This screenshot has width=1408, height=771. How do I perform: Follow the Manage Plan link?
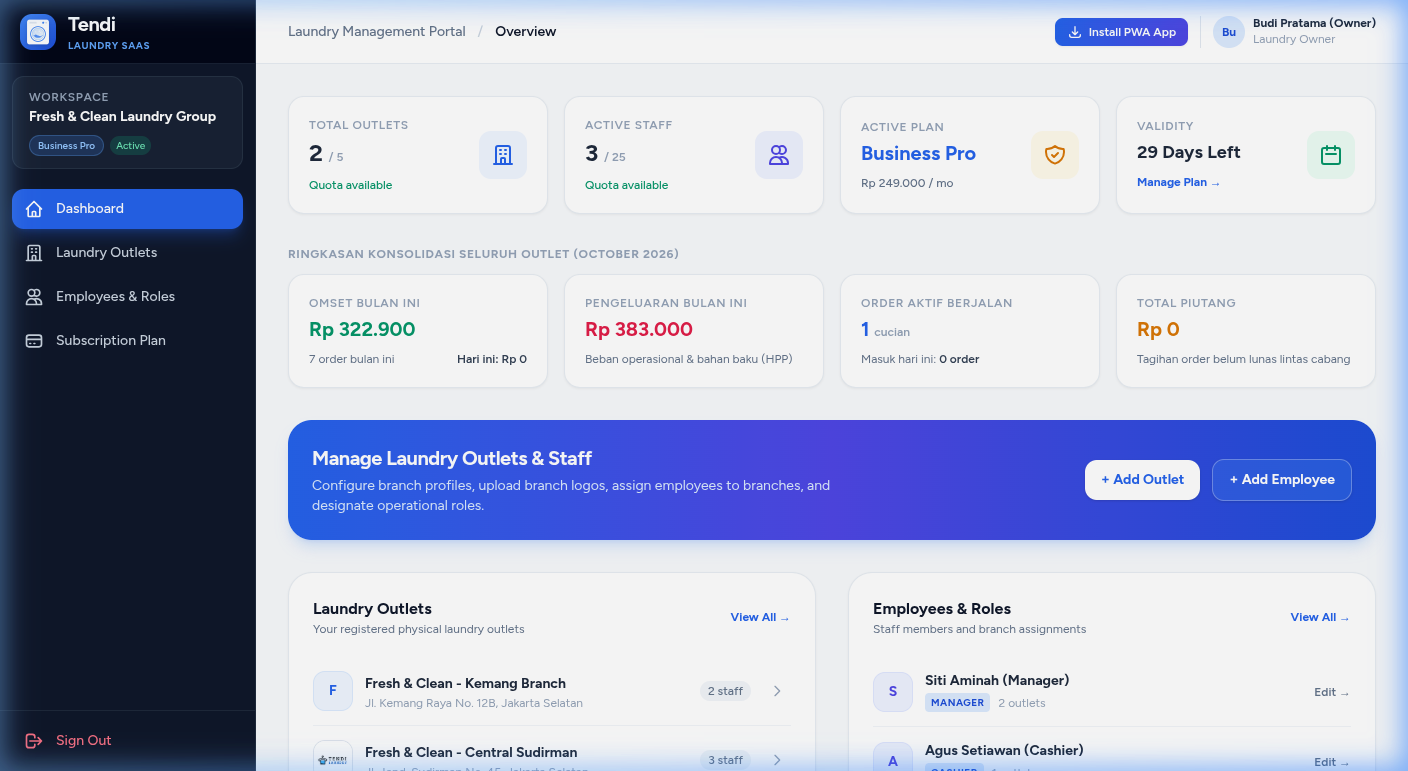1178,183
